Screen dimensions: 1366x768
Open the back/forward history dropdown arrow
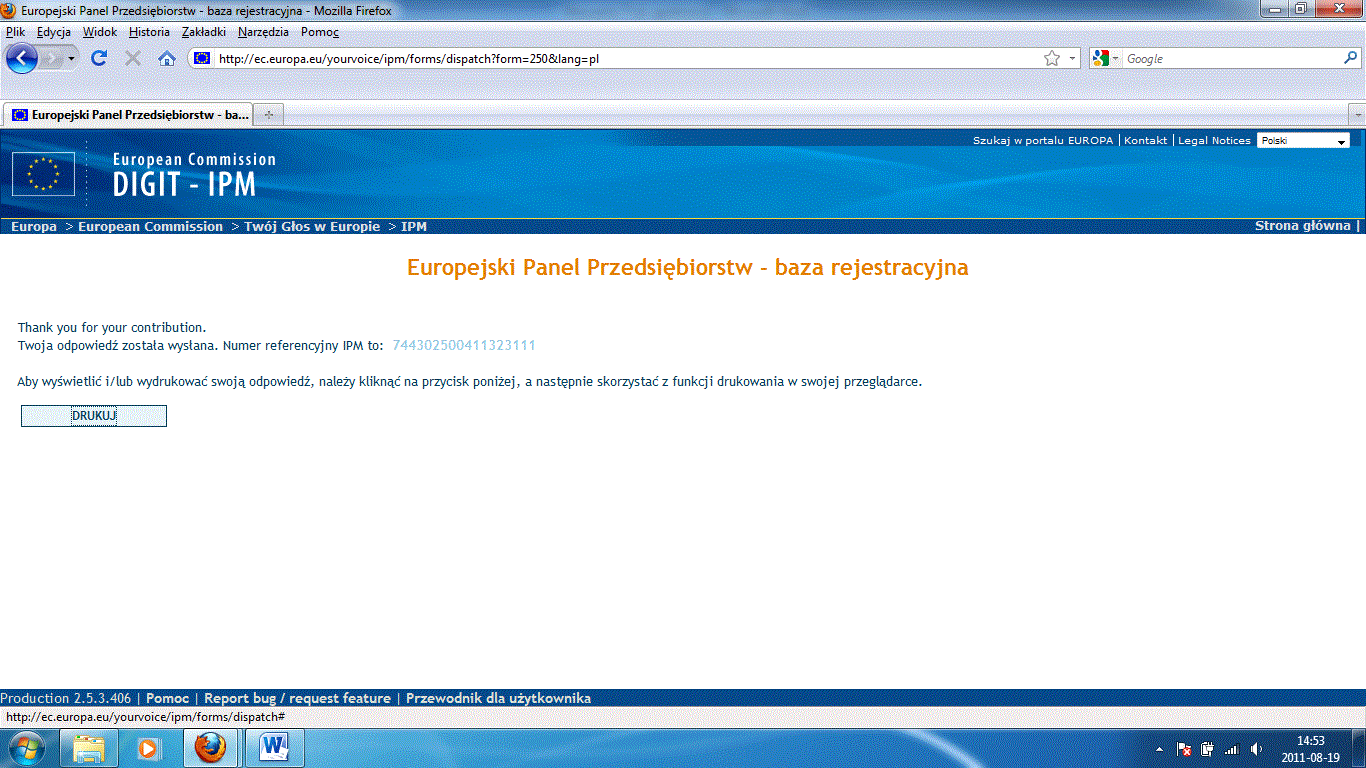click(72, 59)
